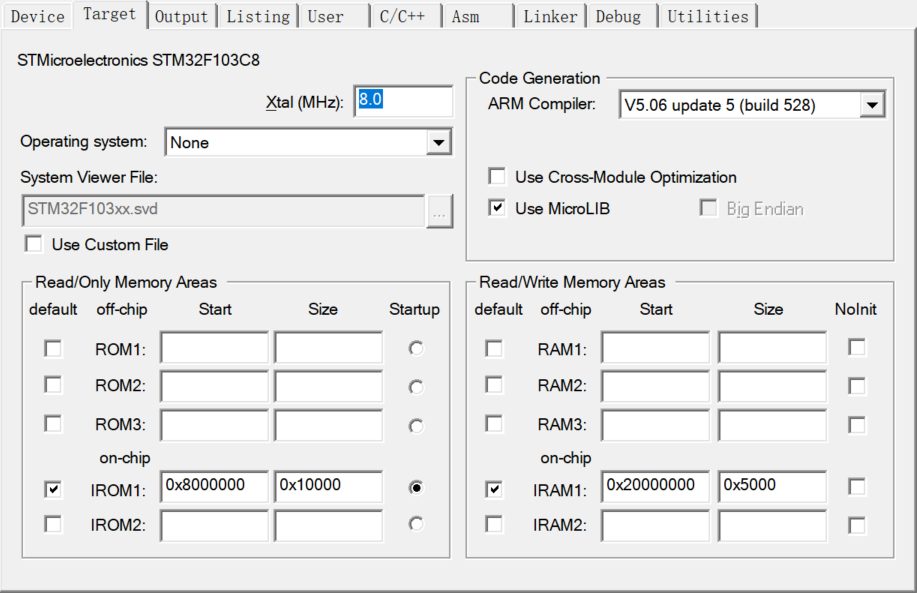The height and width of the screenshot is (593, 917).
Task: Select IROM2 Startup radio button
Action: click(x=416, y=524)
